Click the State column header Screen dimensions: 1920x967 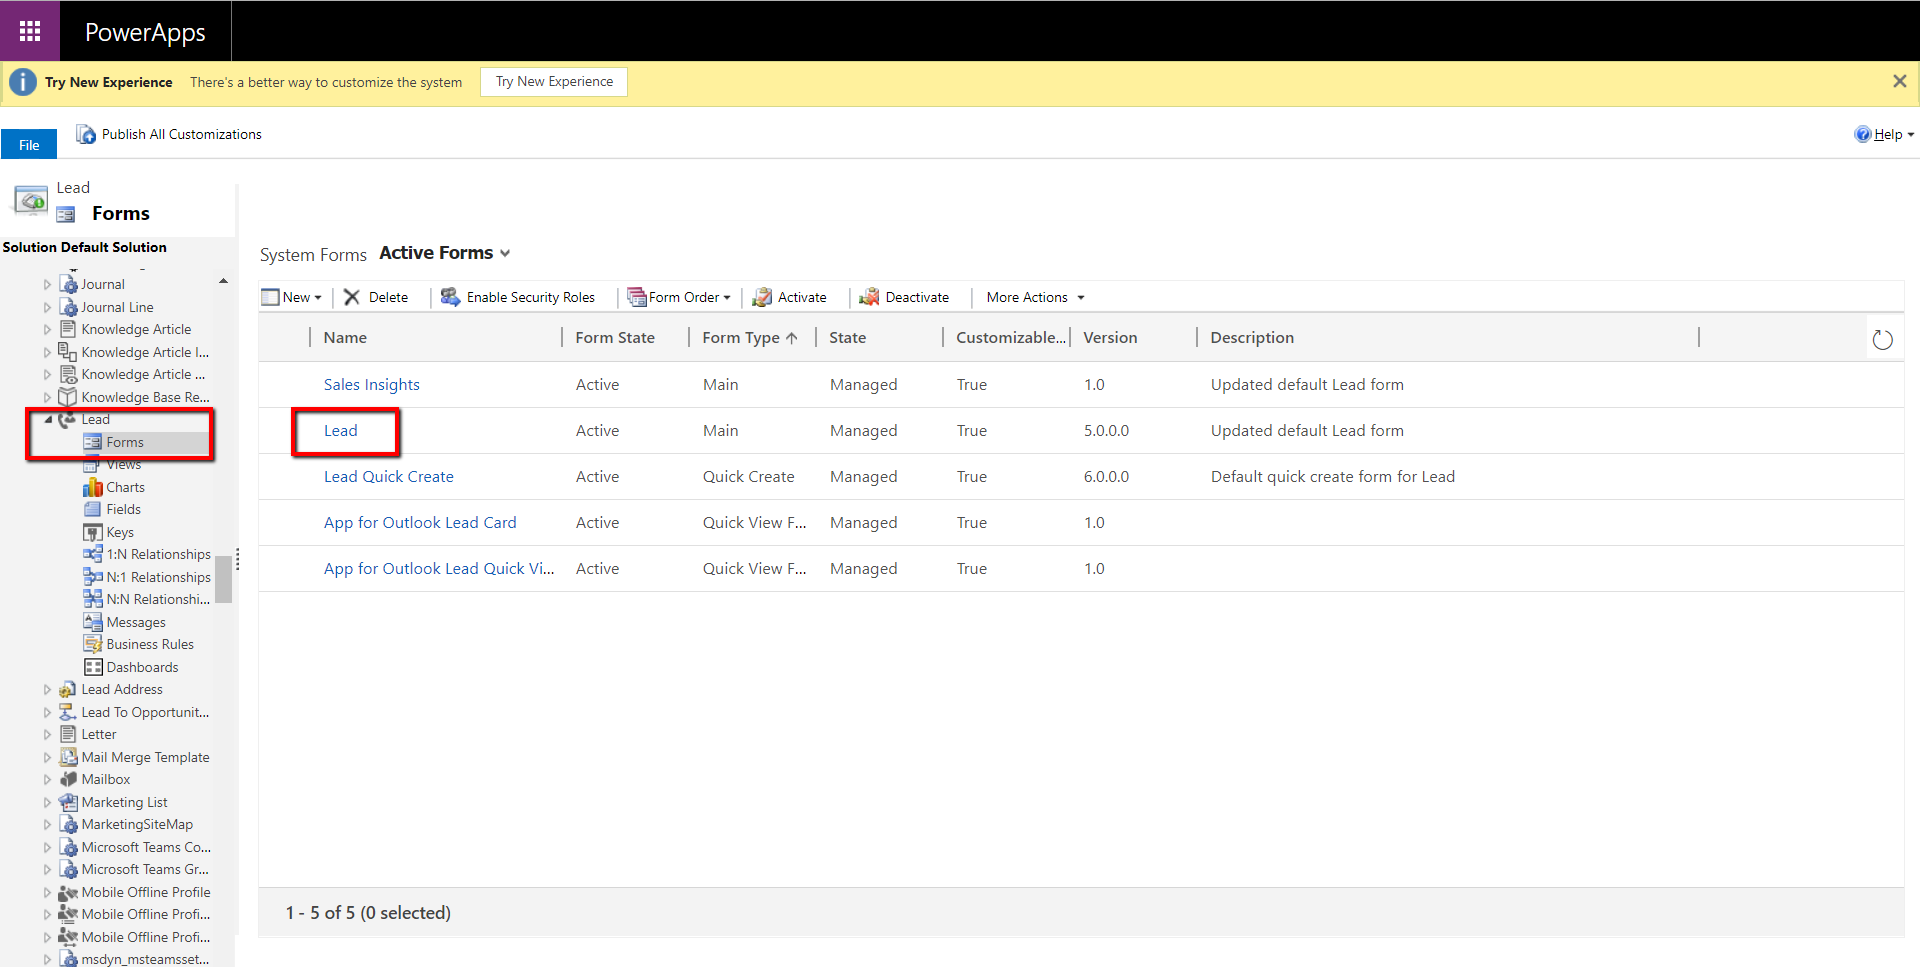coord(879,338)
